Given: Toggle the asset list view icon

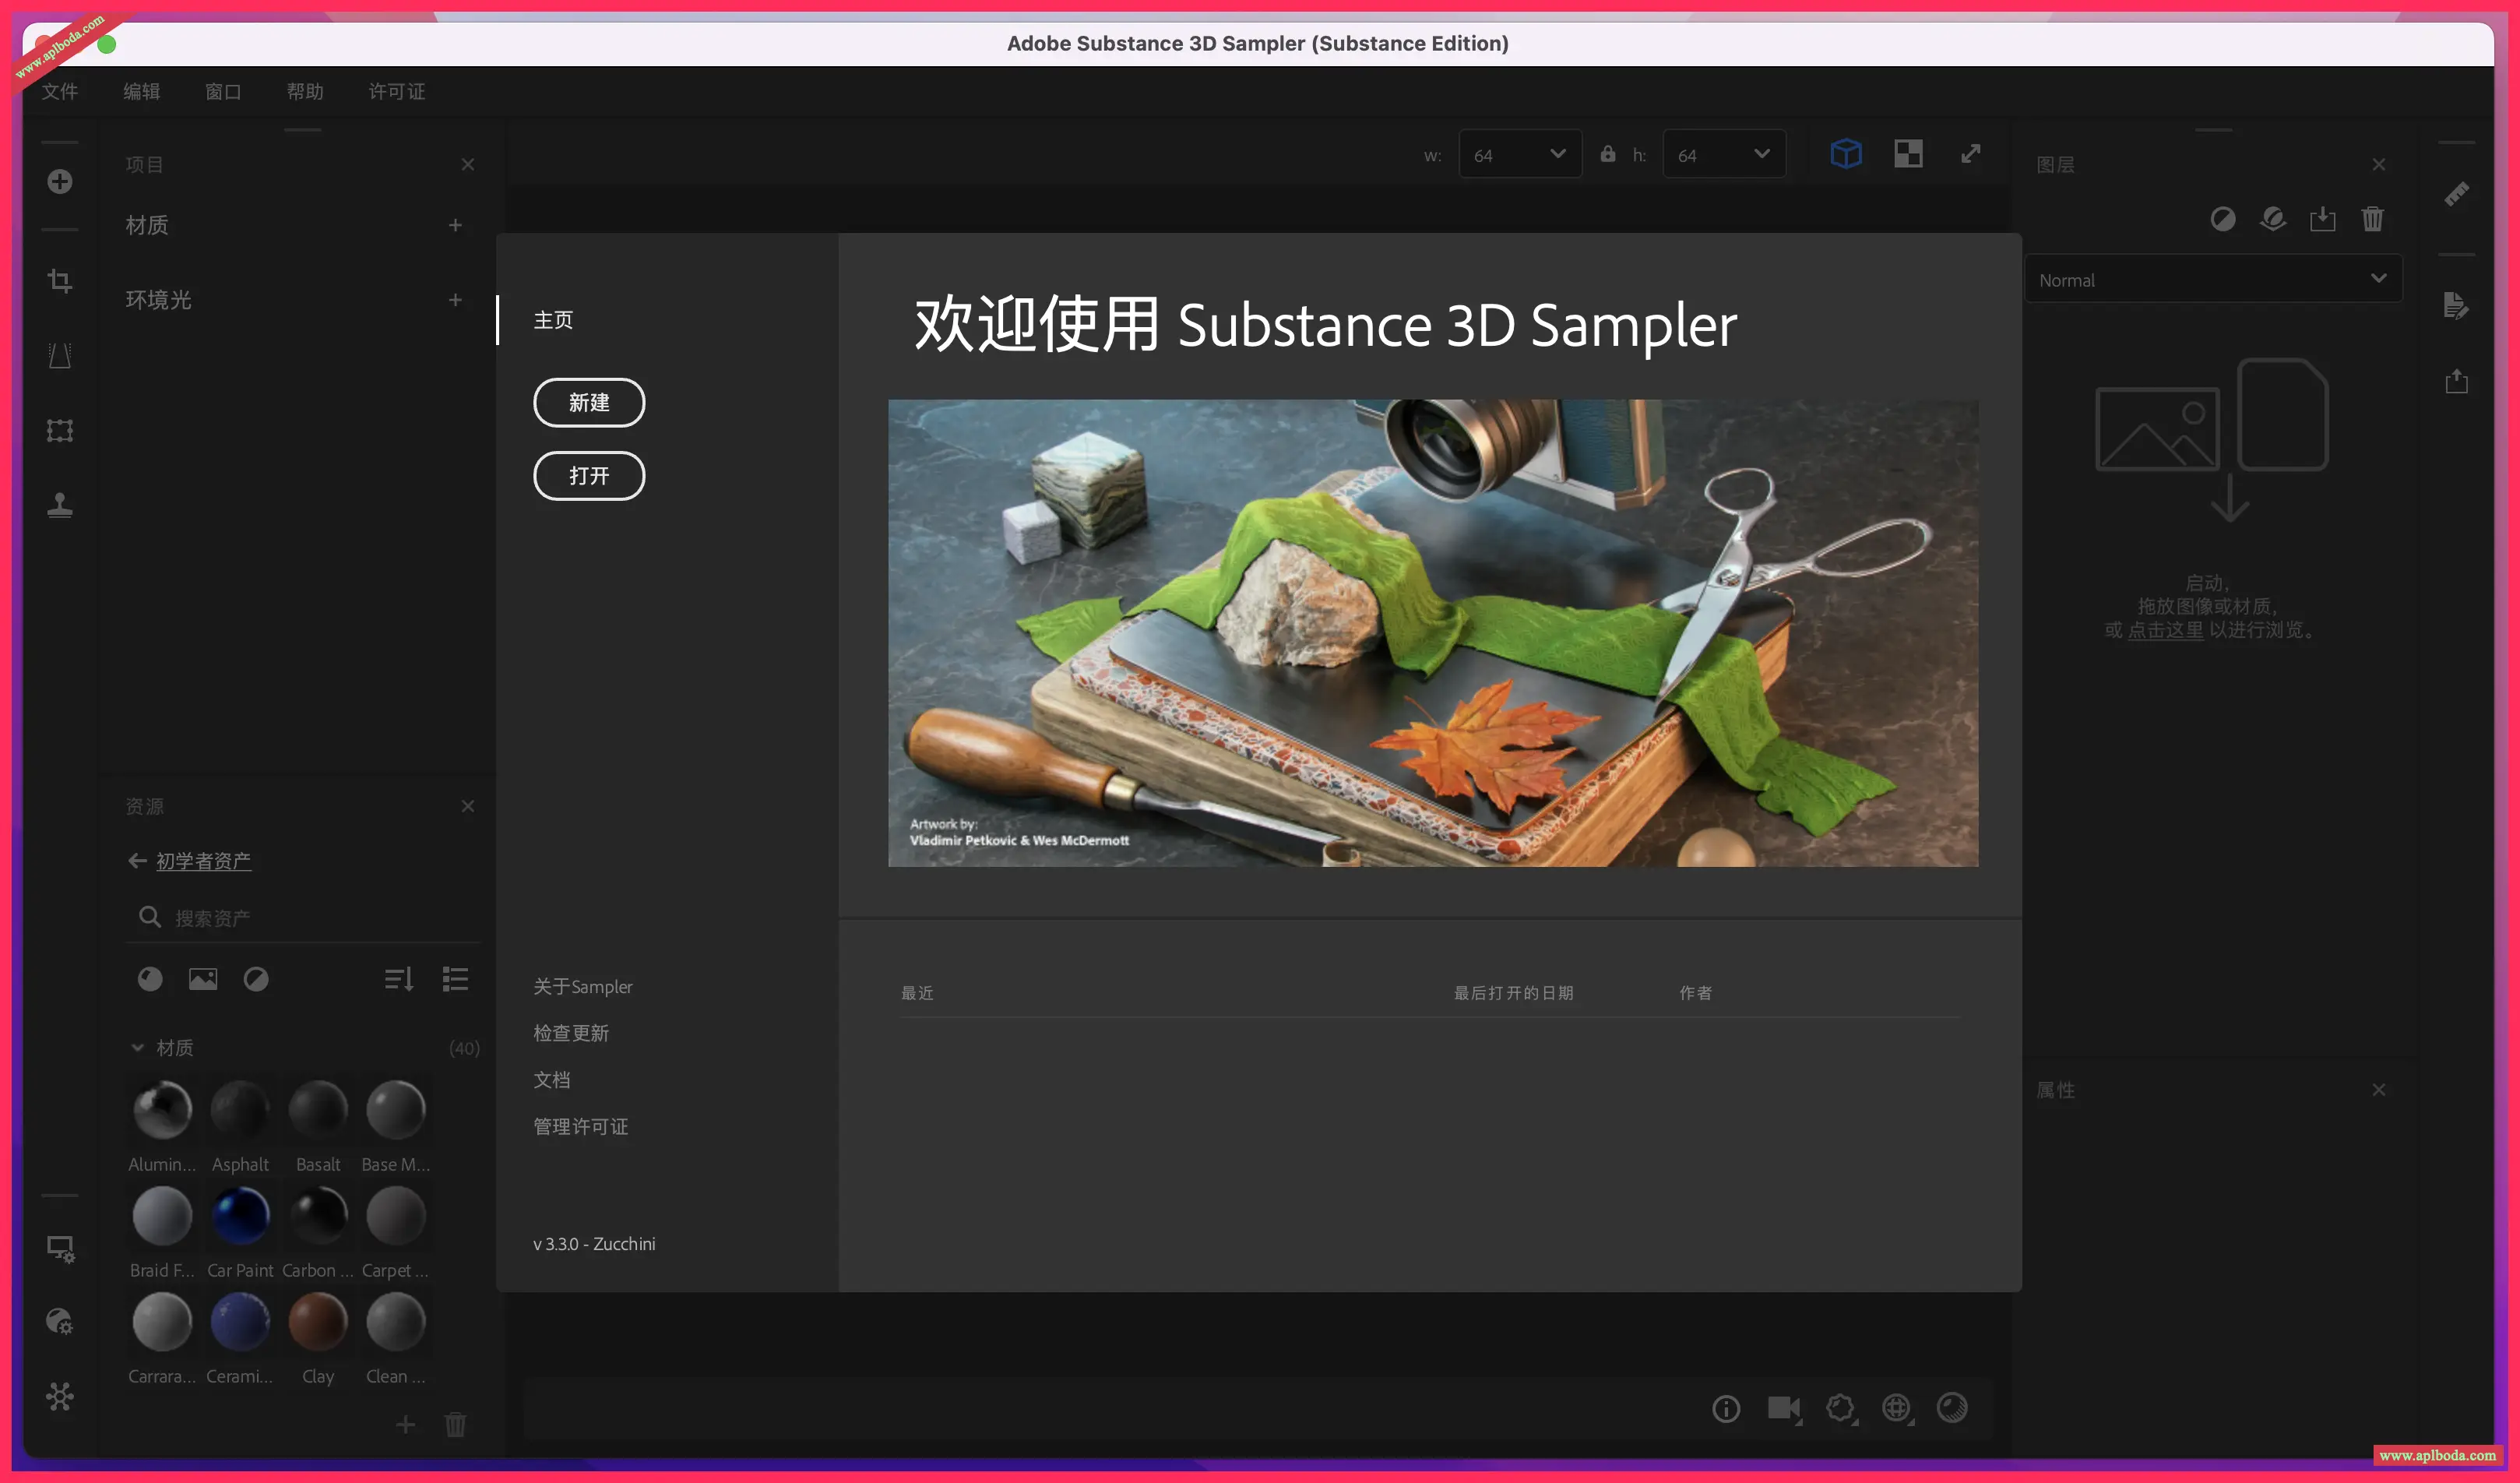Looking at the screenshot, I should tap(455, 979).
